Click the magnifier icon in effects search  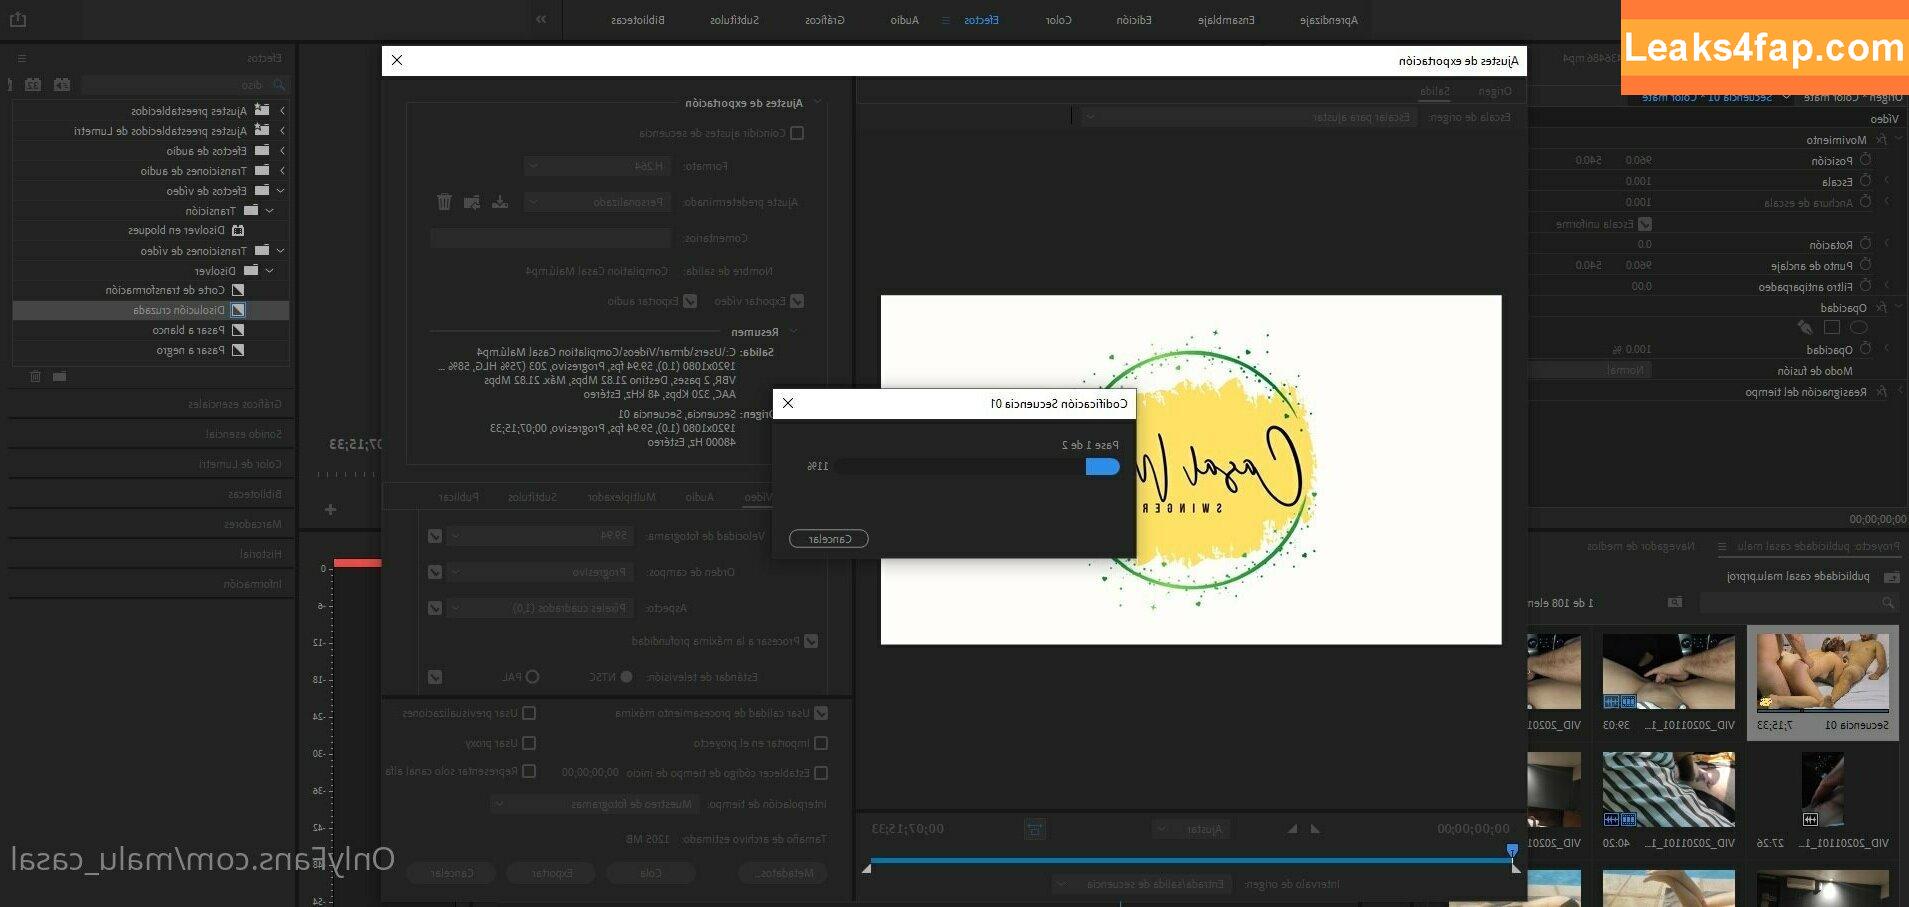point(279,85)
